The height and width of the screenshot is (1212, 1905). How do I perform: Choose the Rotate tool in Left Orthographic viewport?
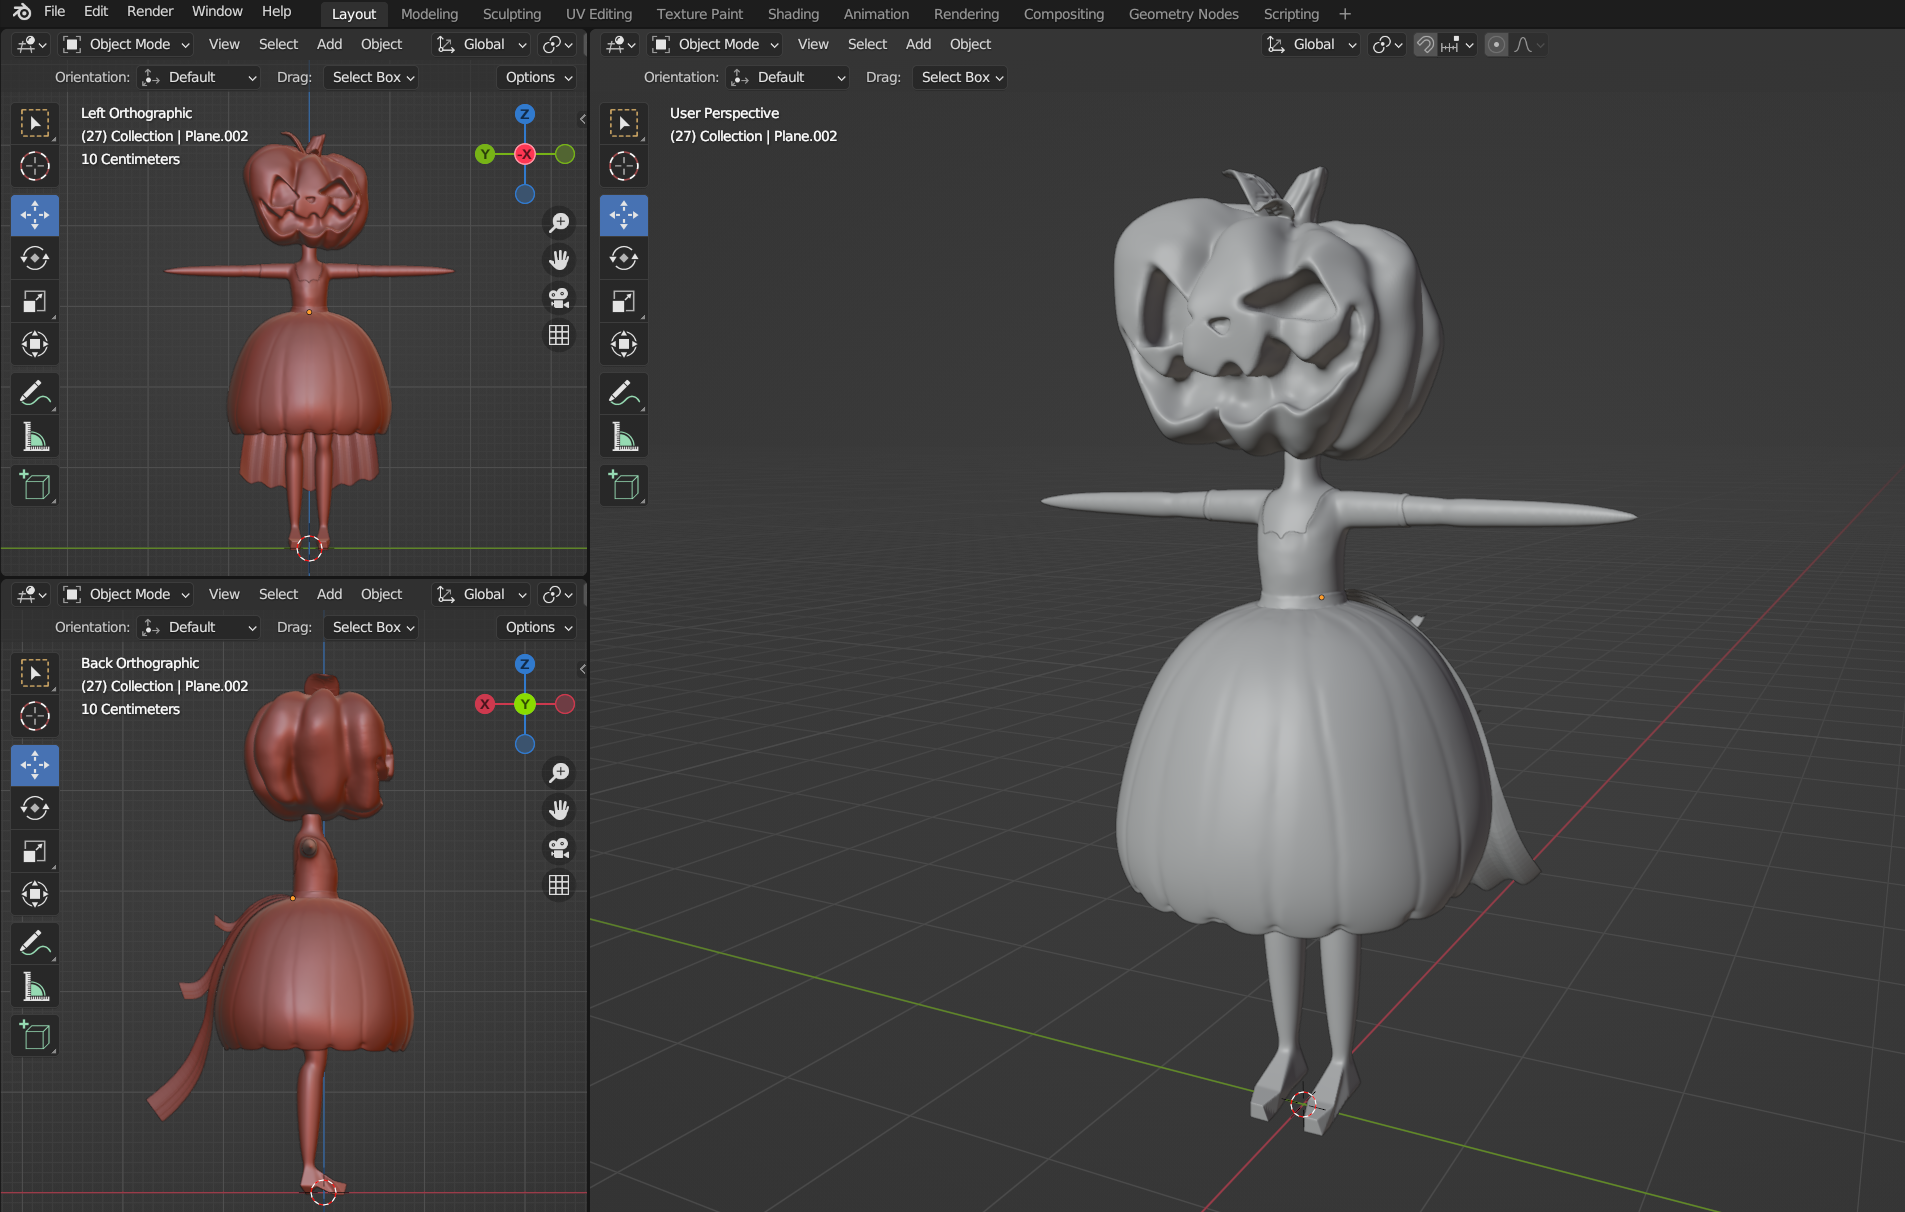click(x=35, y=259)
